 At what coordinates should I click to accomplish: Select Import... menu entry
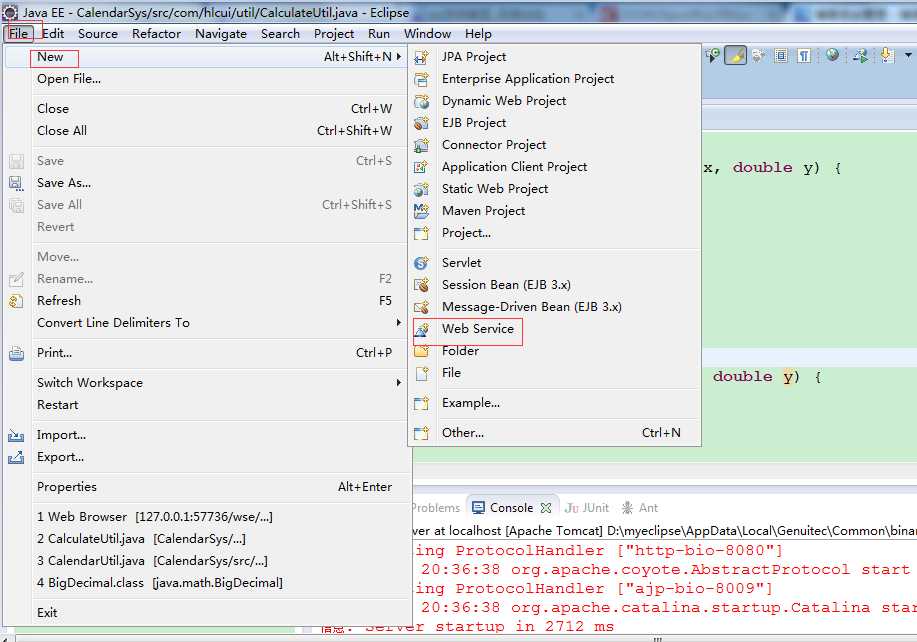pyautogui.click(x=208, y=435)
